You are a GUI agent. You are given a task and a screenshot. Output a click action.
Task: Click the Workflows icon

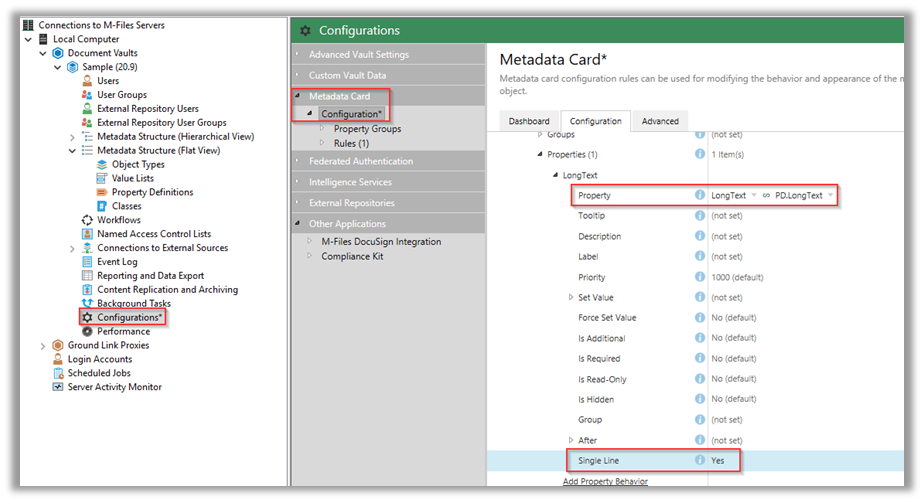pyautogui.click(x=87, y=220)
